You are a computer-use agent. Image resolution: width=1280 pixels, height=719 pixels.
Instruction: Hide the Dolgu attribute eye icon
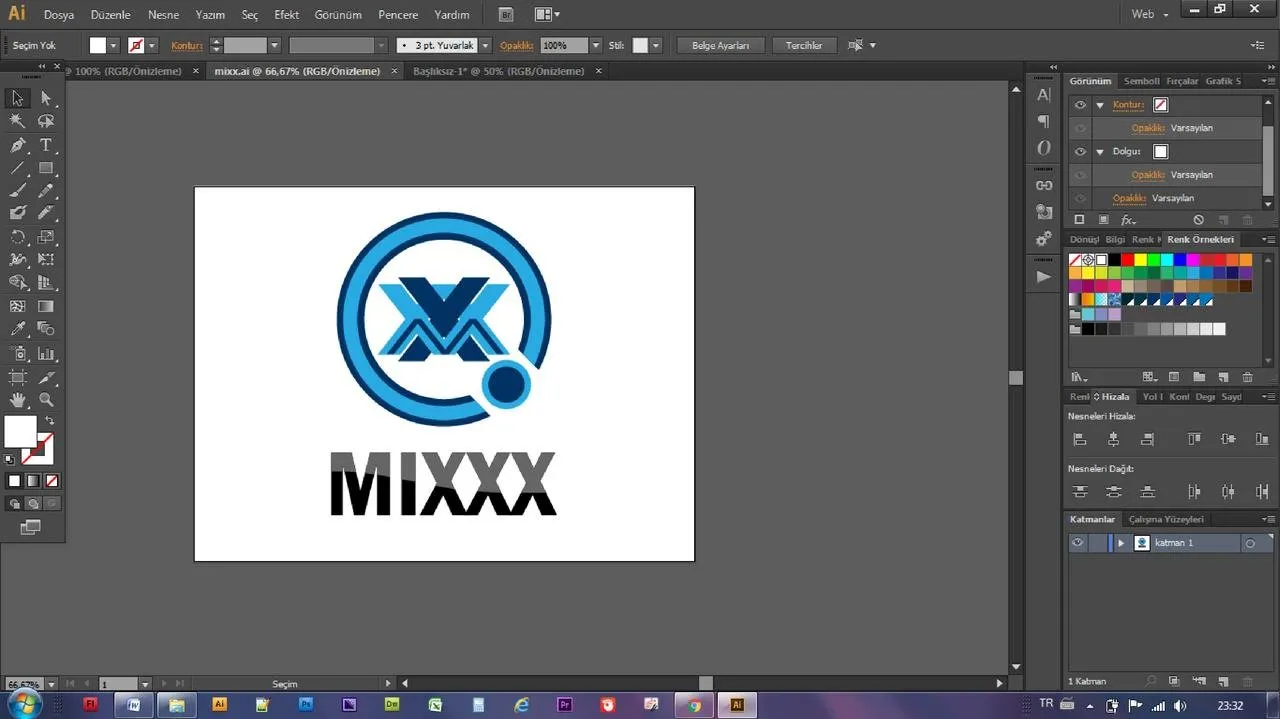(x=1080, y=152)
